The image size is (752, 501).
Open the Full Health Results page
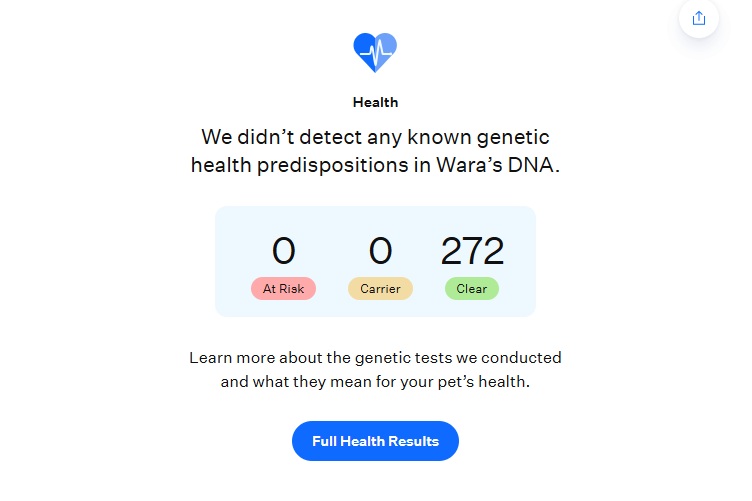375,441
